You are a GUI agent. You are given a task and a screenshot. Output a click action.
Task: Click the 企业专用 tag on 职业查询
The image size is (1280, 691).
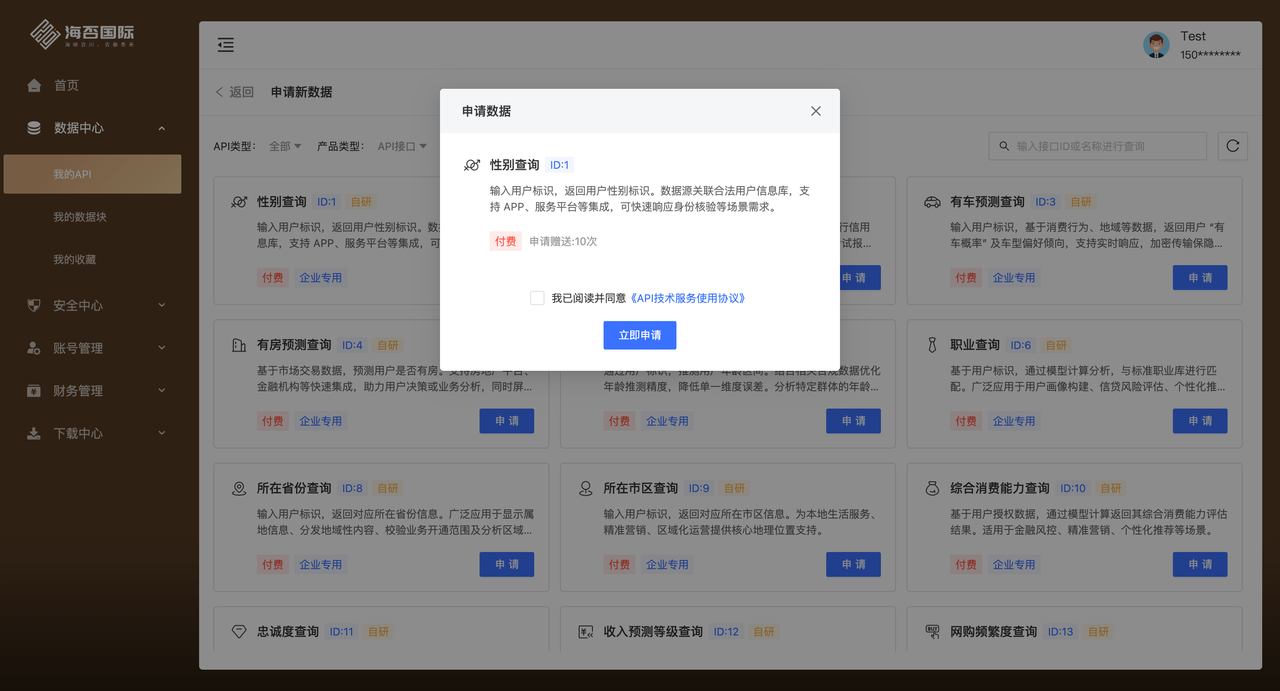click(x=1014, y=421)
